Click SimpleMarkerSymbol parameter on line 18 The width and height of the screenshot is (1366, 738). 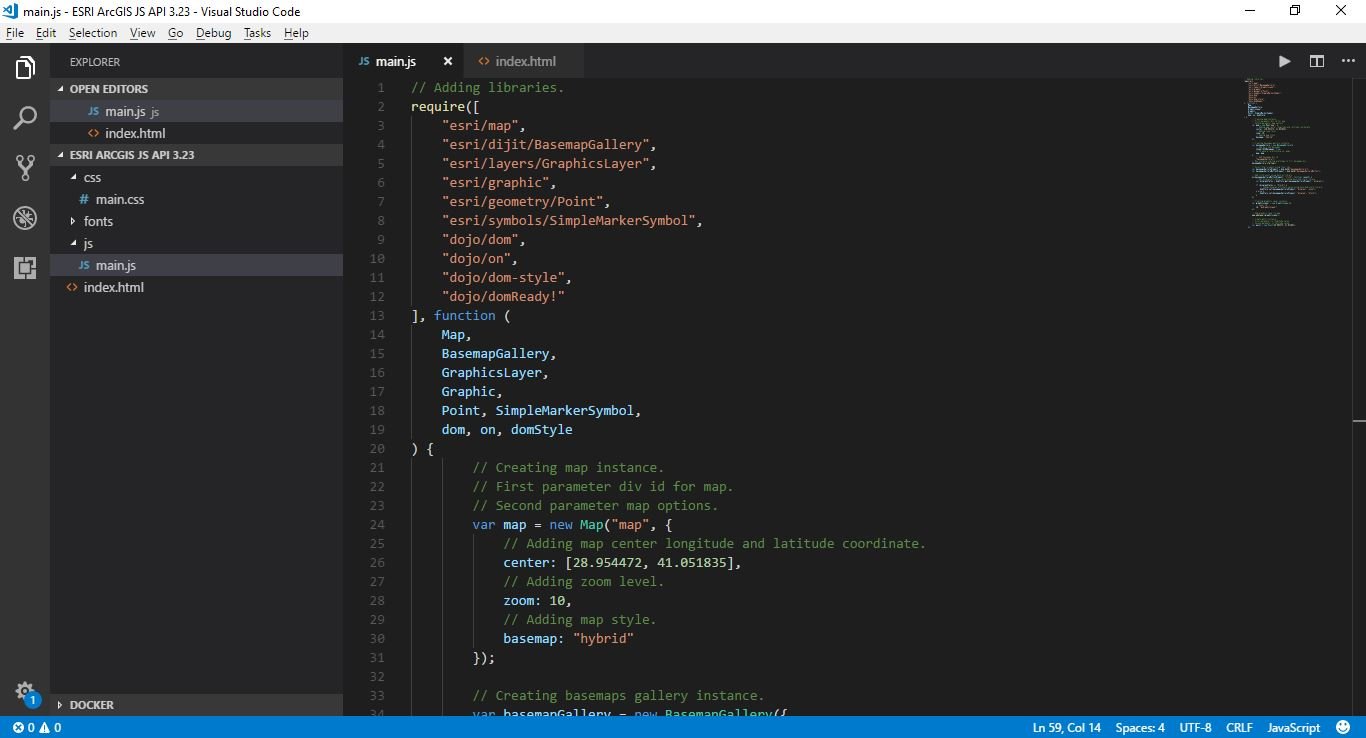[564, 411]
